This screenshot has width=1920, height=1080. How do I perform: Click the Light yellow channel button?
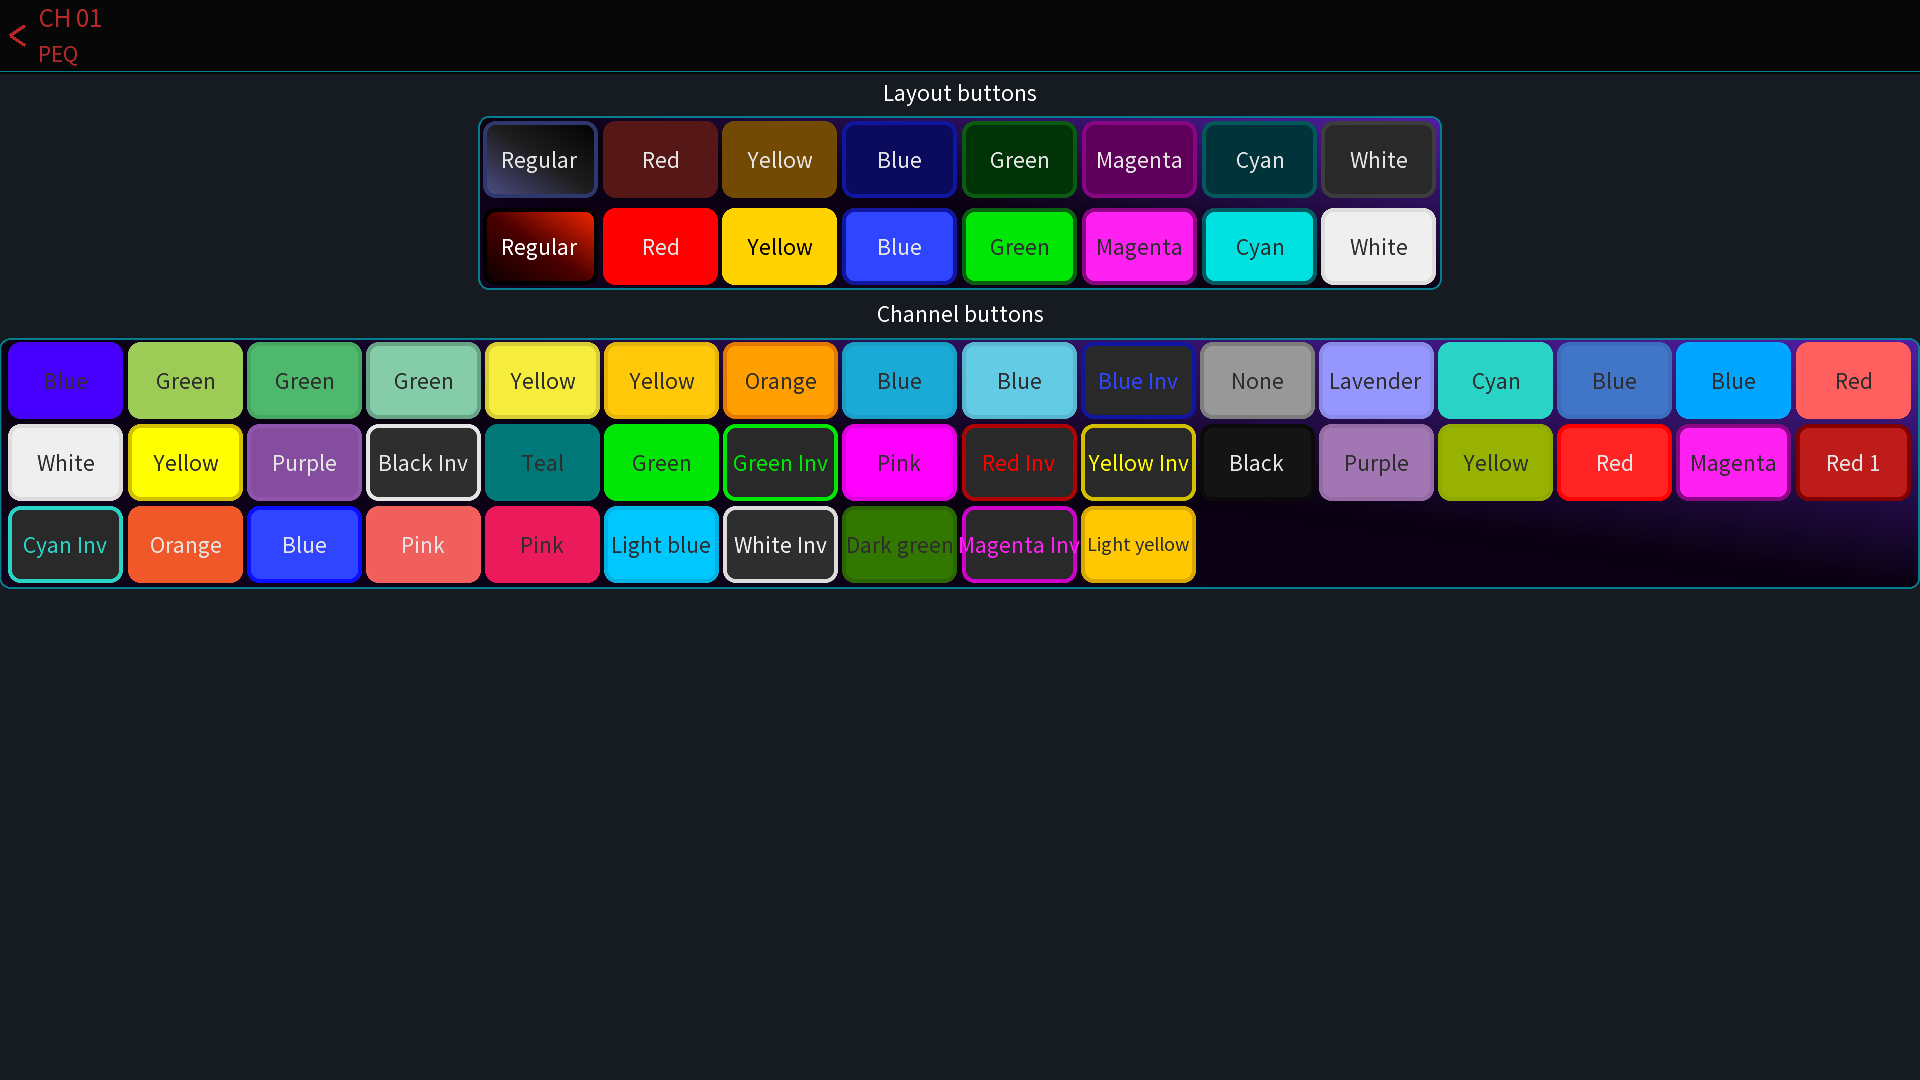pos(1138,545)
